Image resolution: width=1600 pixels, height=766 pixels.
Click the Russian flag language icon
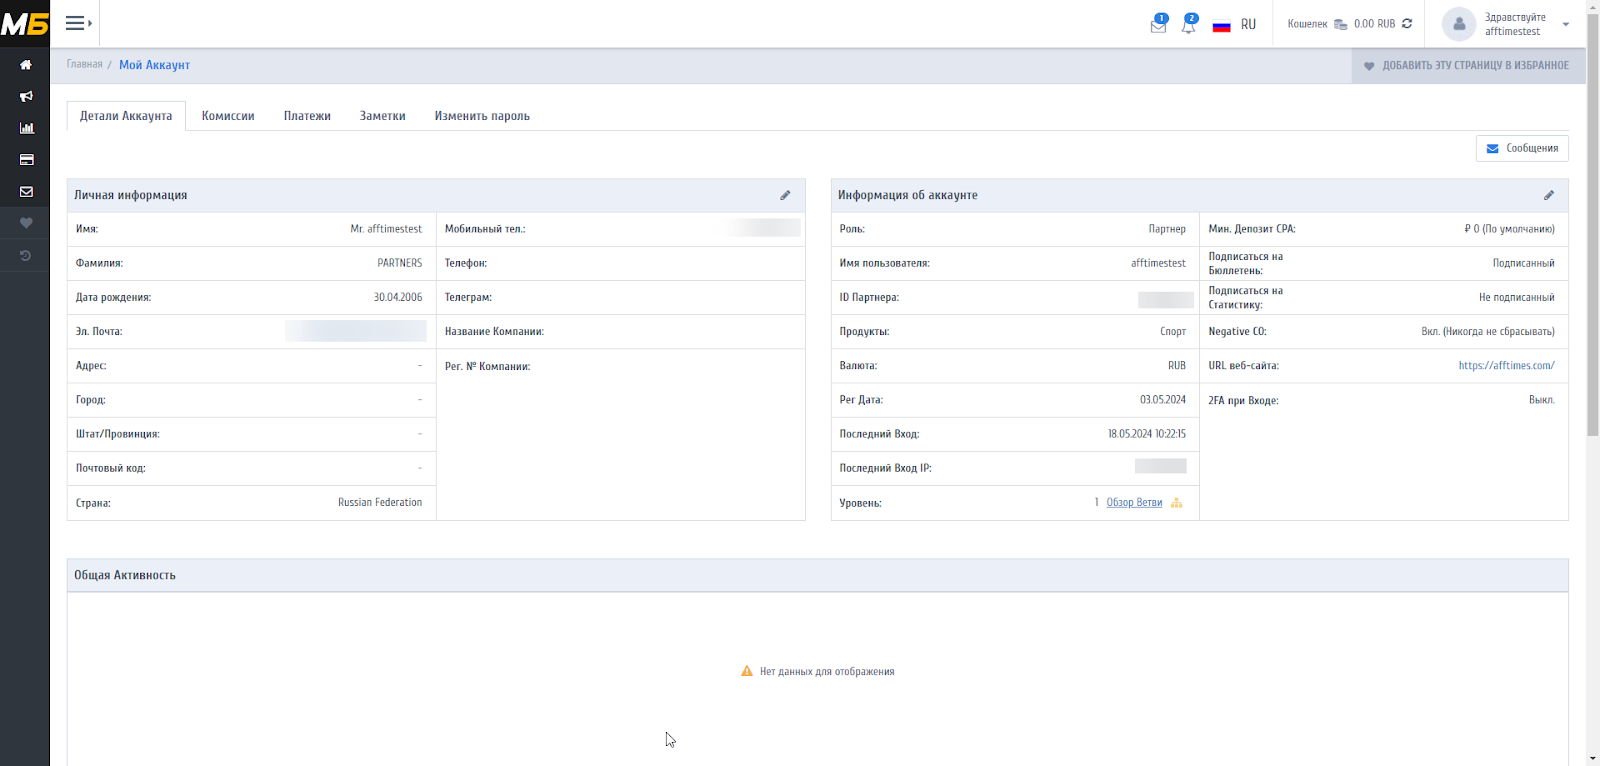(1221, 25)
